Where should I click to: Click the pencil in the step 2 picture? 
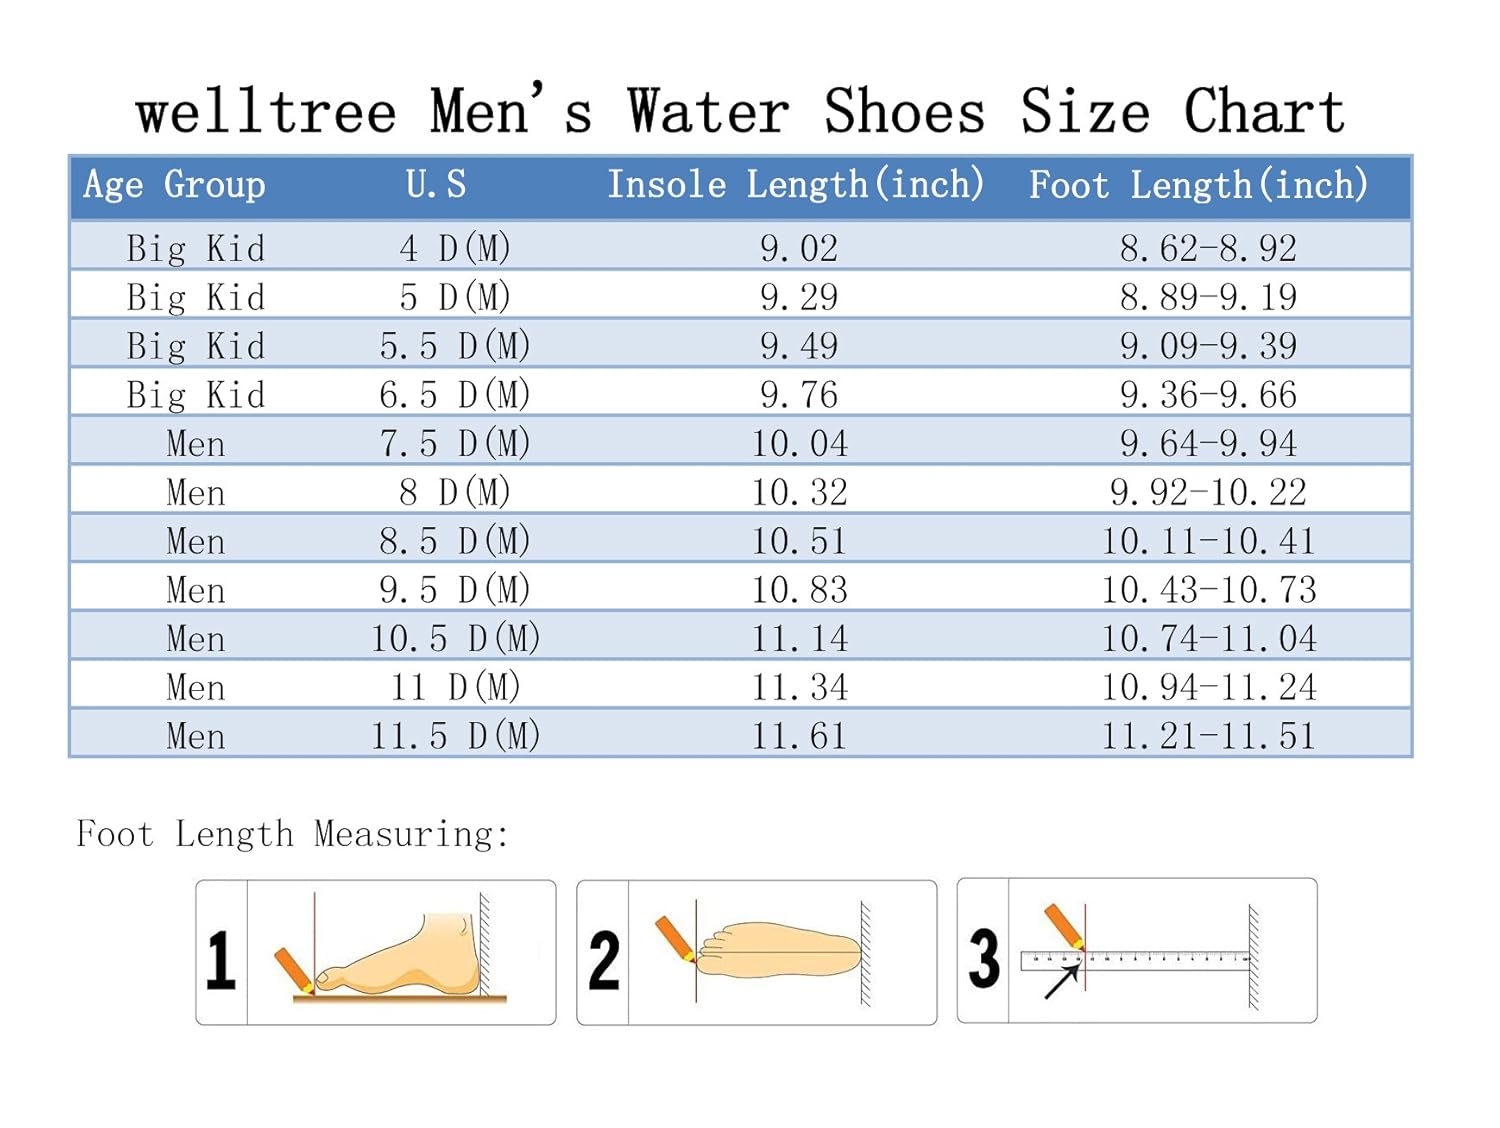click(x=675, y=938)
